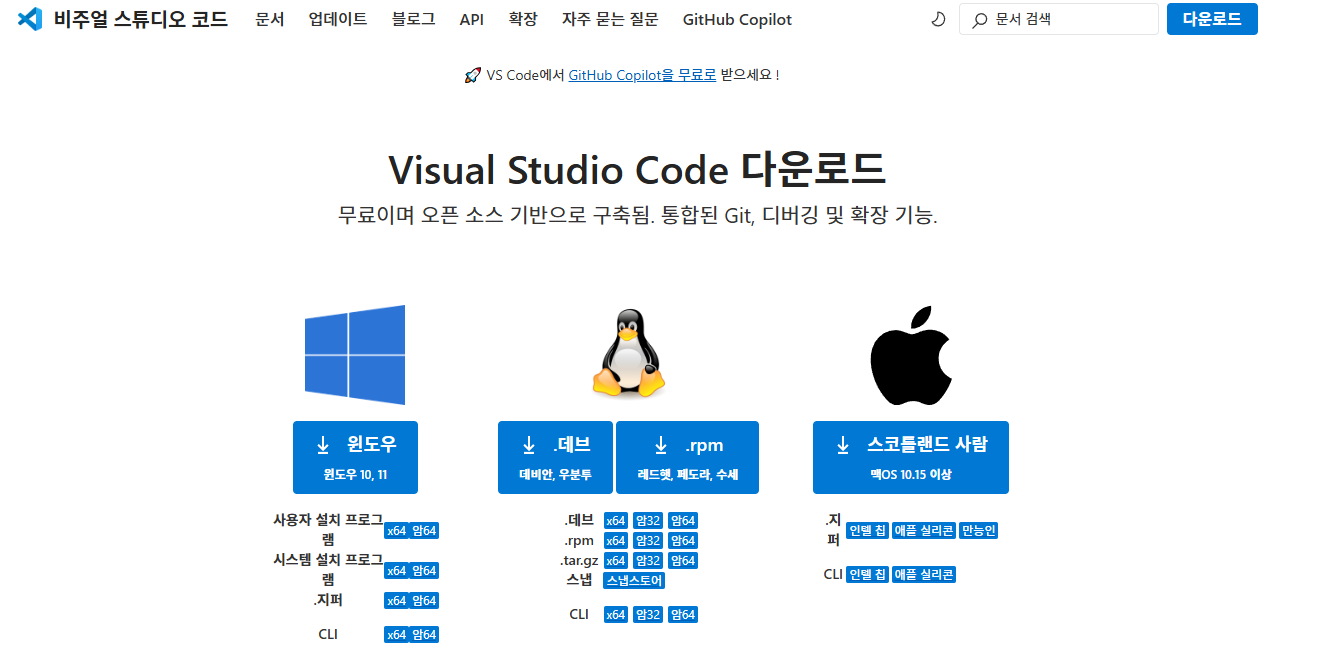The height and width of the screenshot is (658, 1326).
Task: Open the 문서 menu item
Action: (x=270, y=19)
